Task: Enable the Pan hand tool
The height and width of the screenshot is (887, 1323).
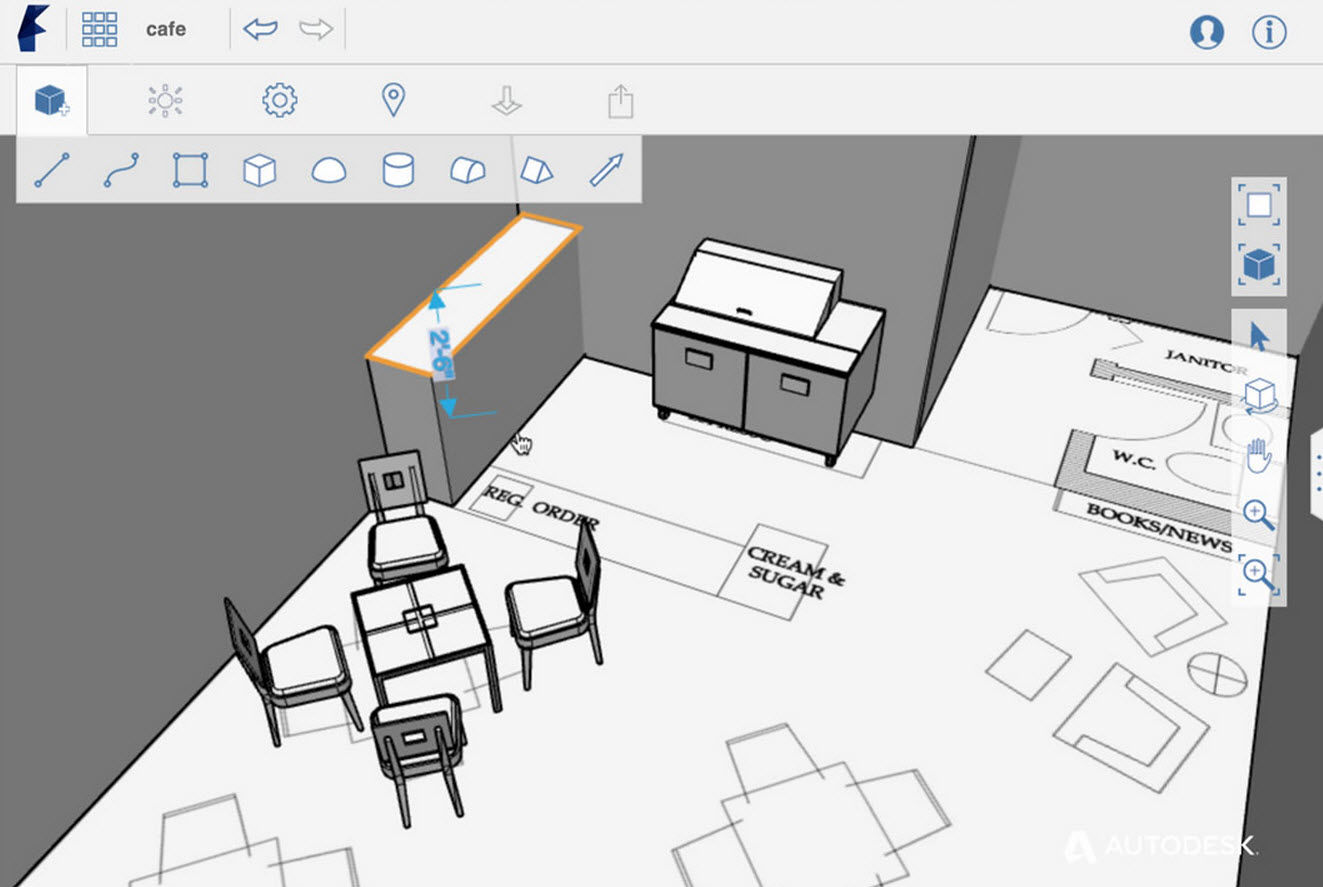Action: coord(1259,456)
